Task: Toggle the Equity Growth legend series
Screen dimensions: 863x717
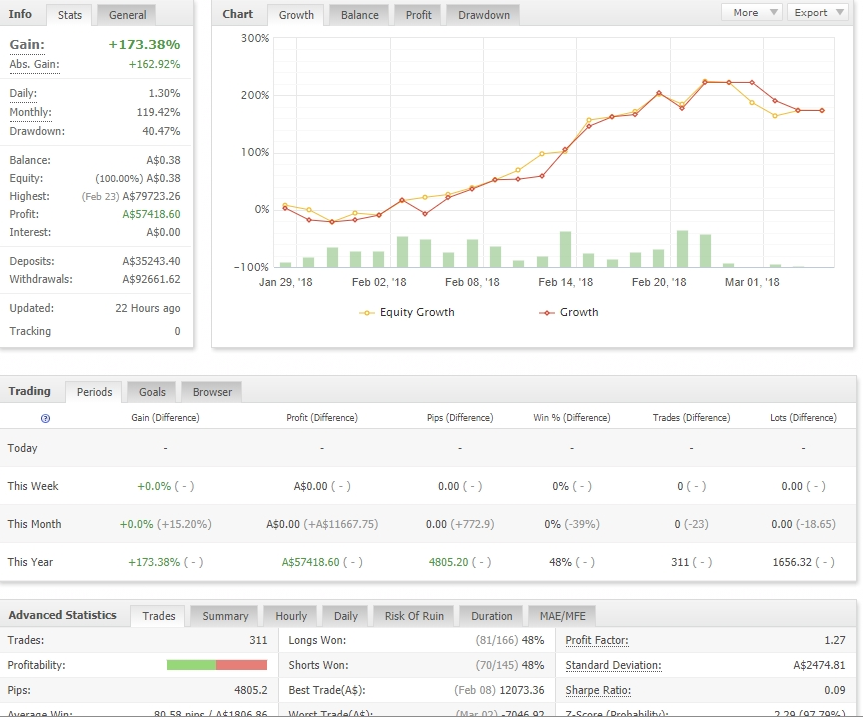Action: click(x=407, y=312)
